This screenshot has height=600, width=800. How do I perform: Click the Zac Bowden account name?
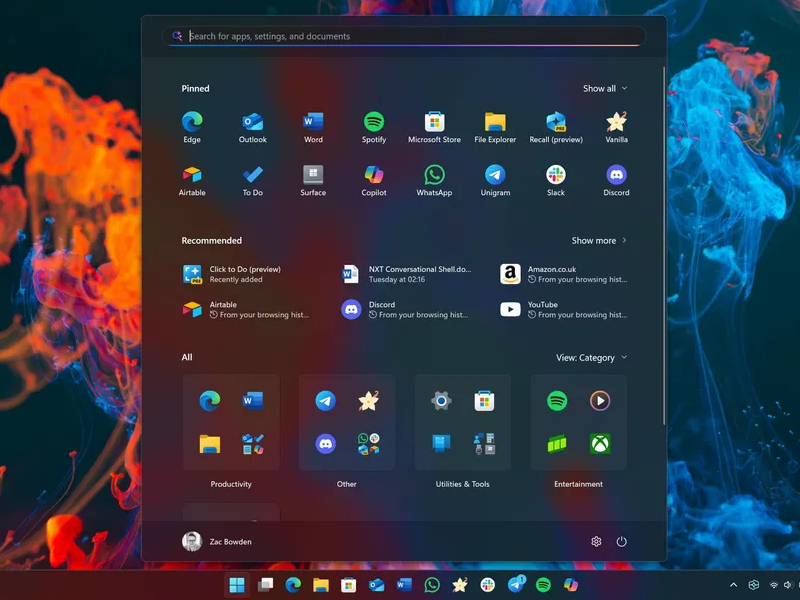pyautogui.click(x=233, y=541)
